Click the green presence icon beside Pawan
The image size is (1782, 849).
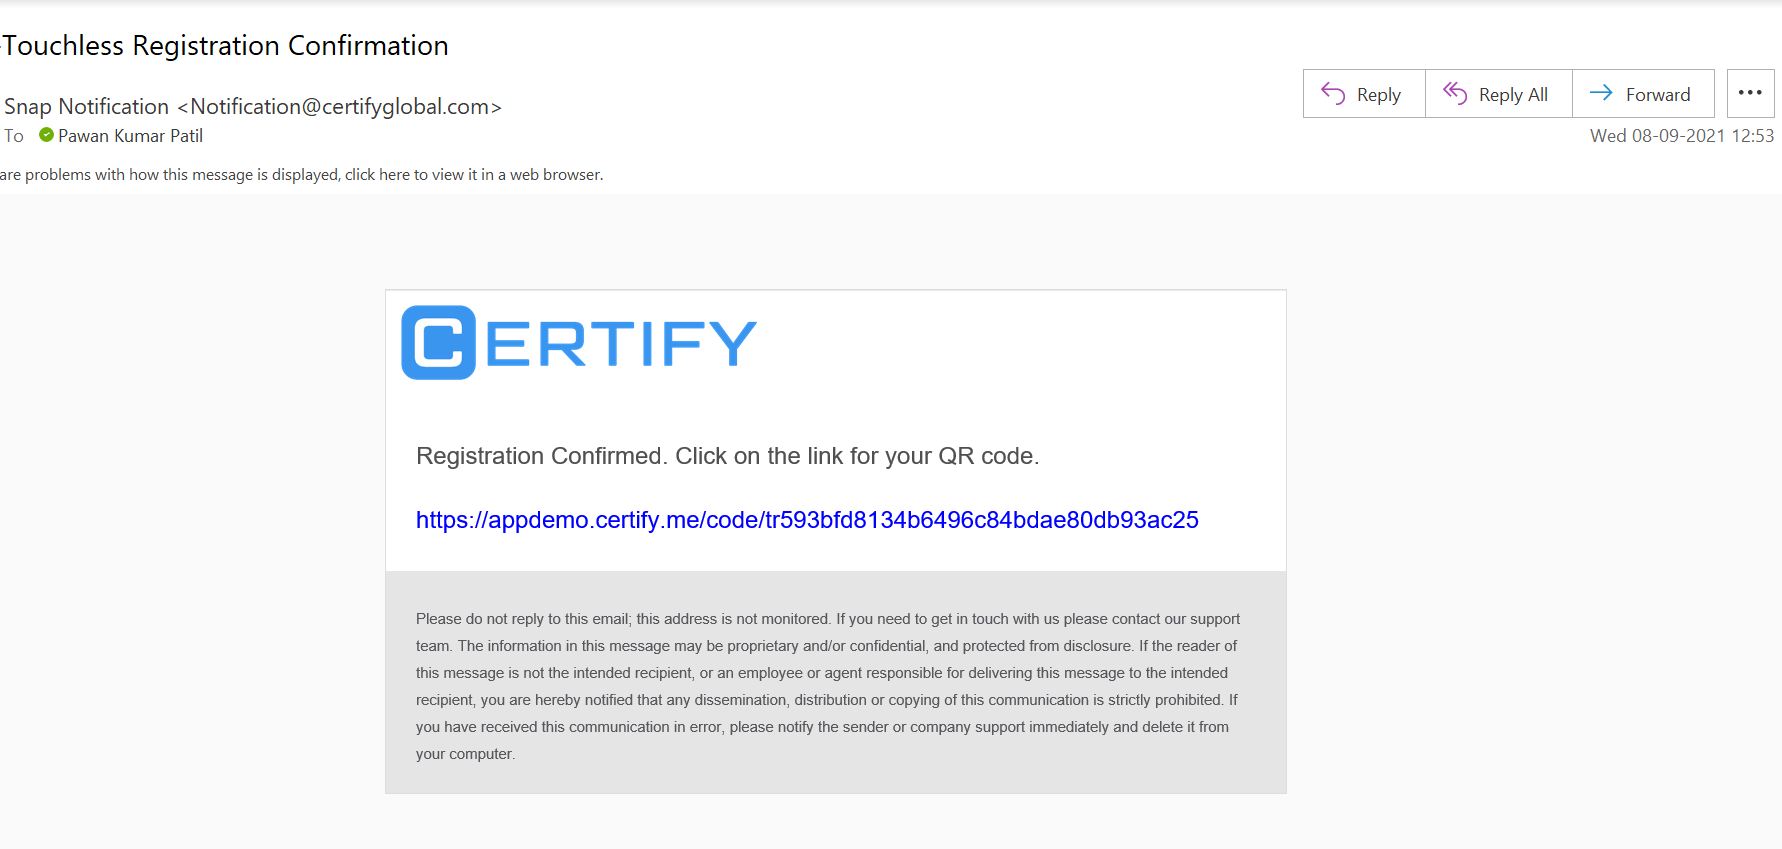[x=46, y=135]
